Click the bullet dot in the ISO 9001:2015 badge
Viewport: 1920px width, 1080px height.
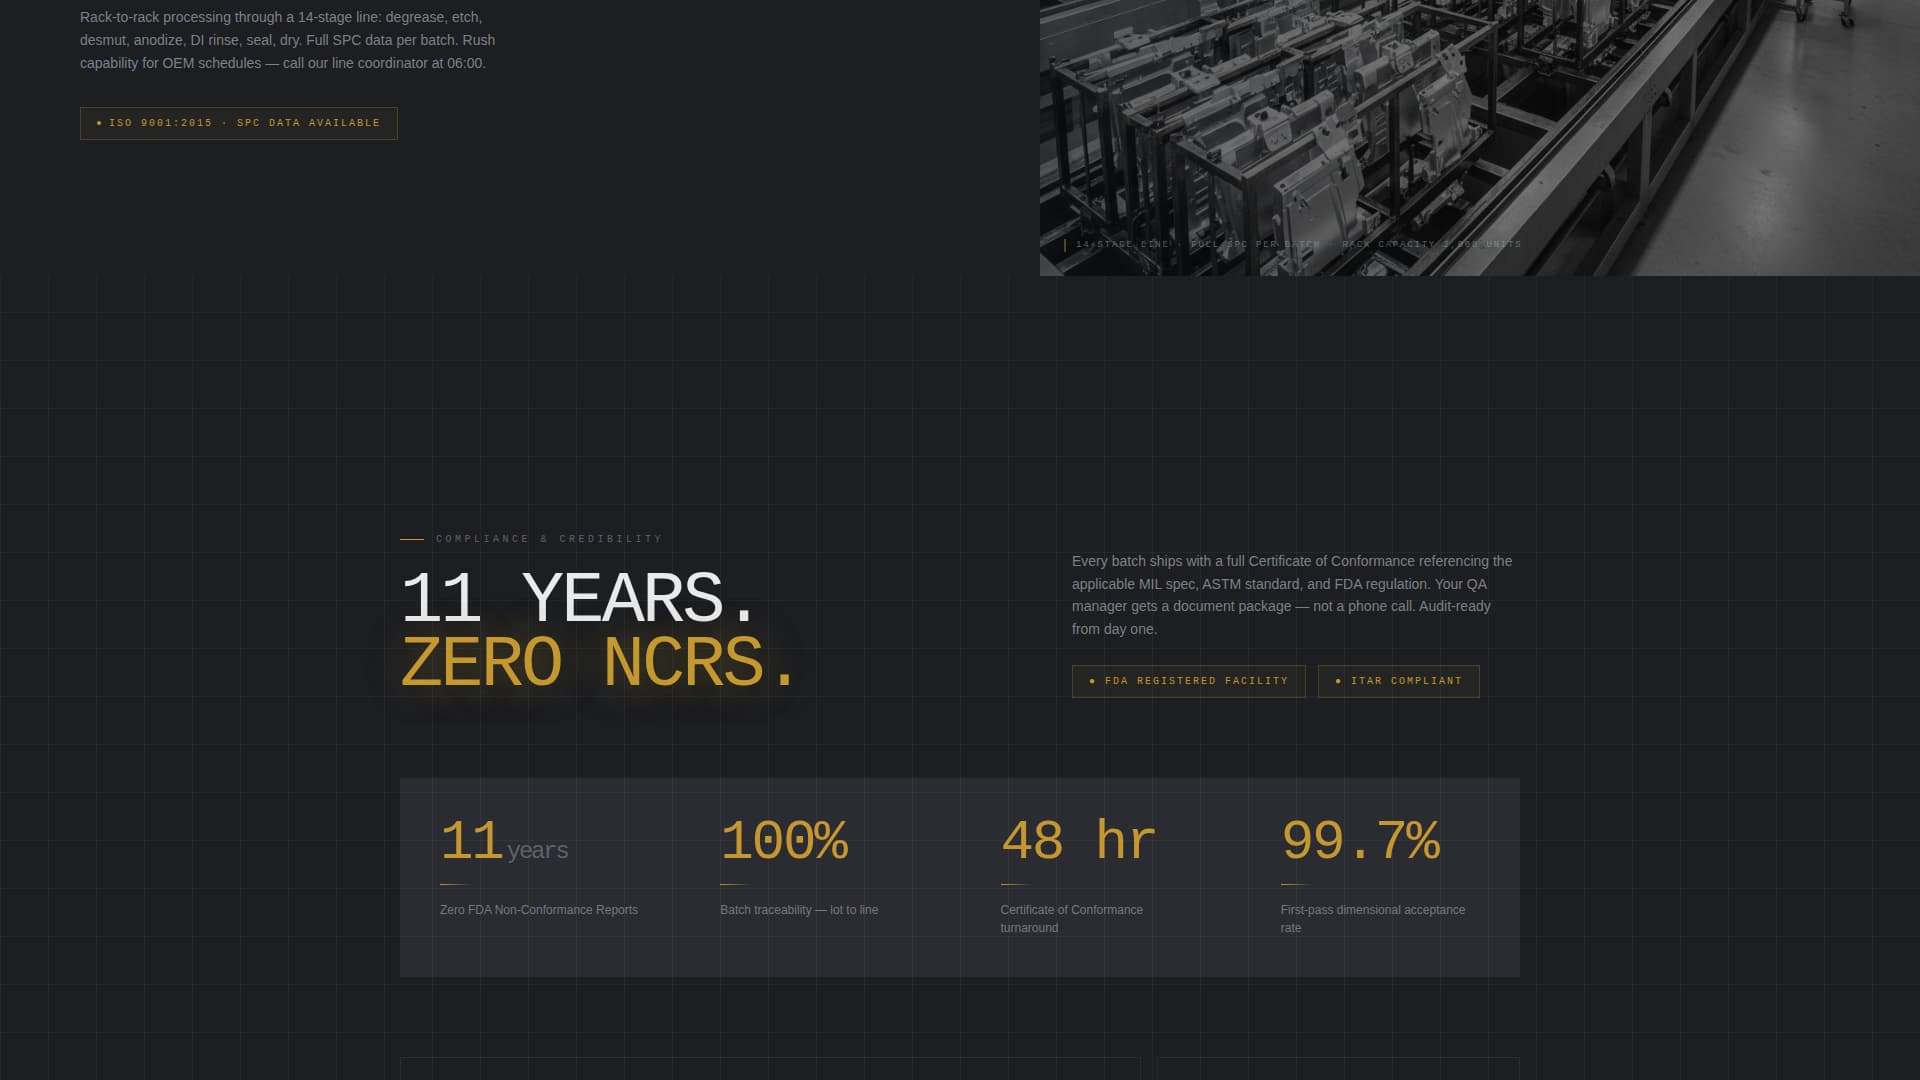[x=100, y=123]
